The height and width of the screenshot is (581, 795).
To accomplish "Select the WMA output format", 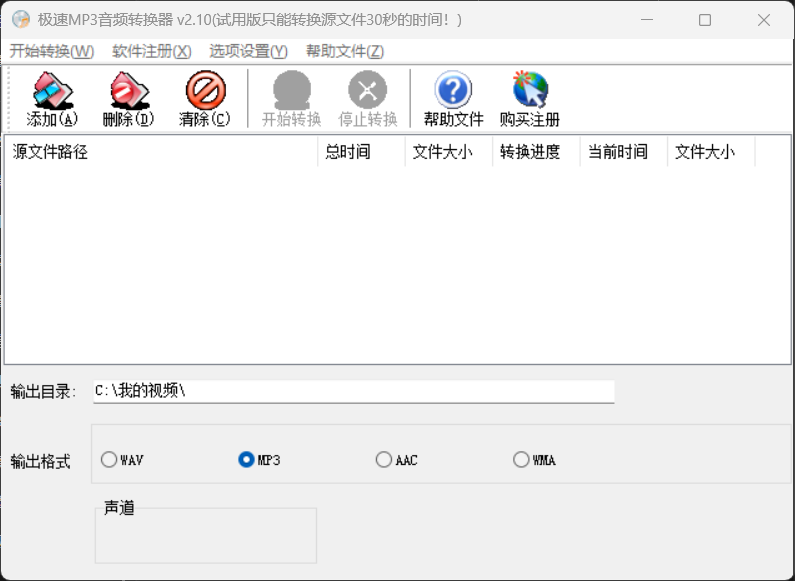I will [x=534, y=460].
